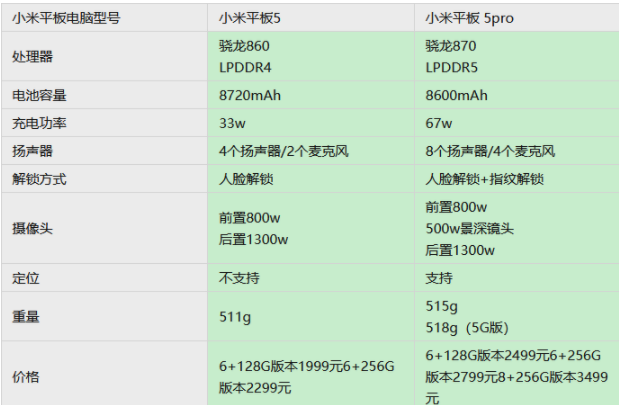The image size is (619, 405).
Task: Select the 8个扬声器/4个麦克风 cell
Action: point(490,152)
